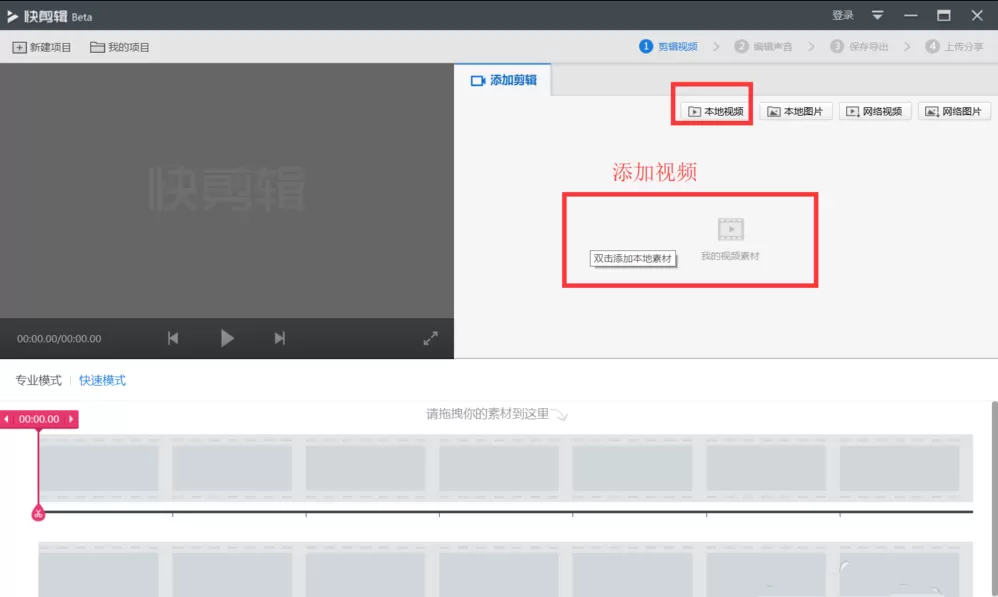Switch to 添加剪辑 tab

[503, 80]
